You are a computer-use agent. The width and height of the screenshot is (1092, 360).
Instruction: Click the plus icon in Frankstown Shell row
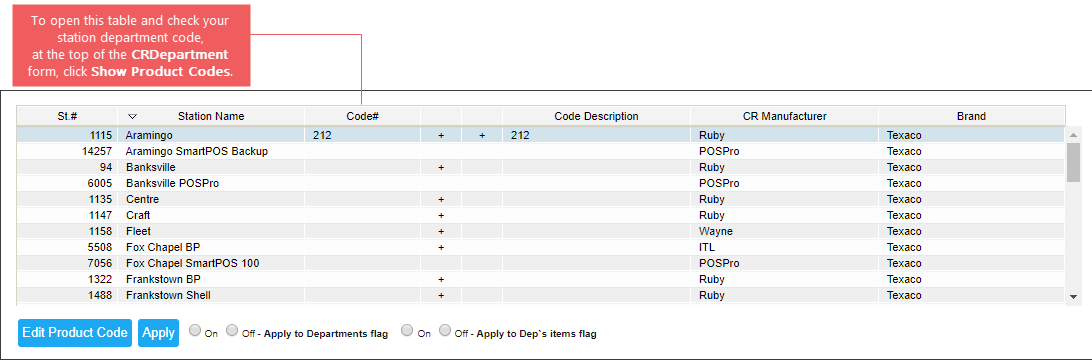(x=441, y=295)
